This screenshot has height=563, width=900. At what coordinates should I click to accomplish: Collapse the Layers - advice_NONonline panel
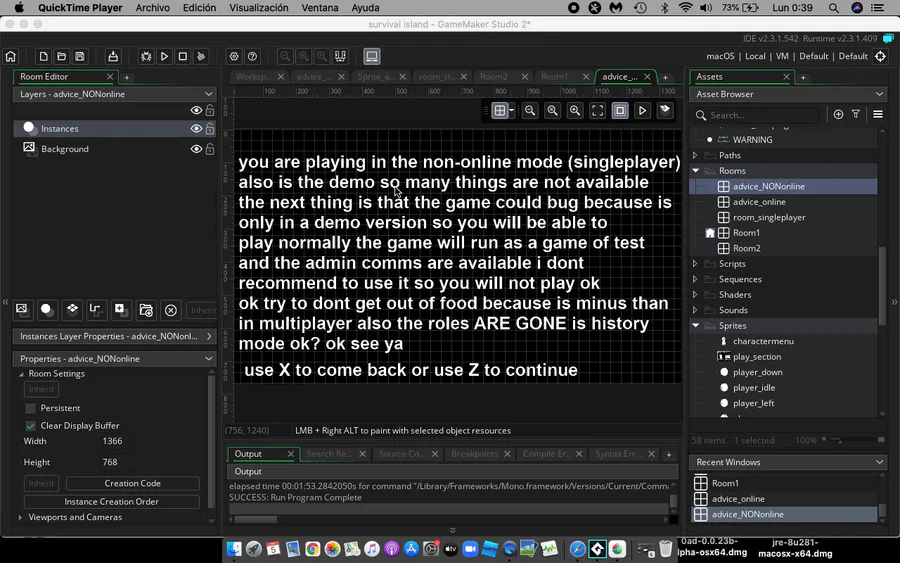[208, 94]
